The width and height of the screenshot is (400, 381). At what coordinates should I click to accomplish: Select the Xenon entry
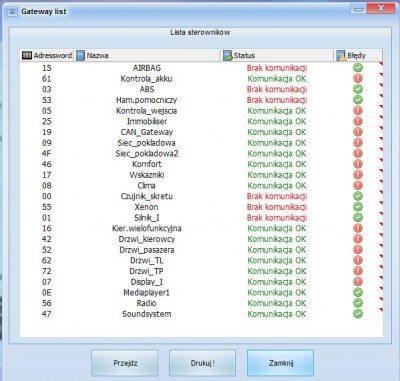pyautogui.click(x=146, y=207)
